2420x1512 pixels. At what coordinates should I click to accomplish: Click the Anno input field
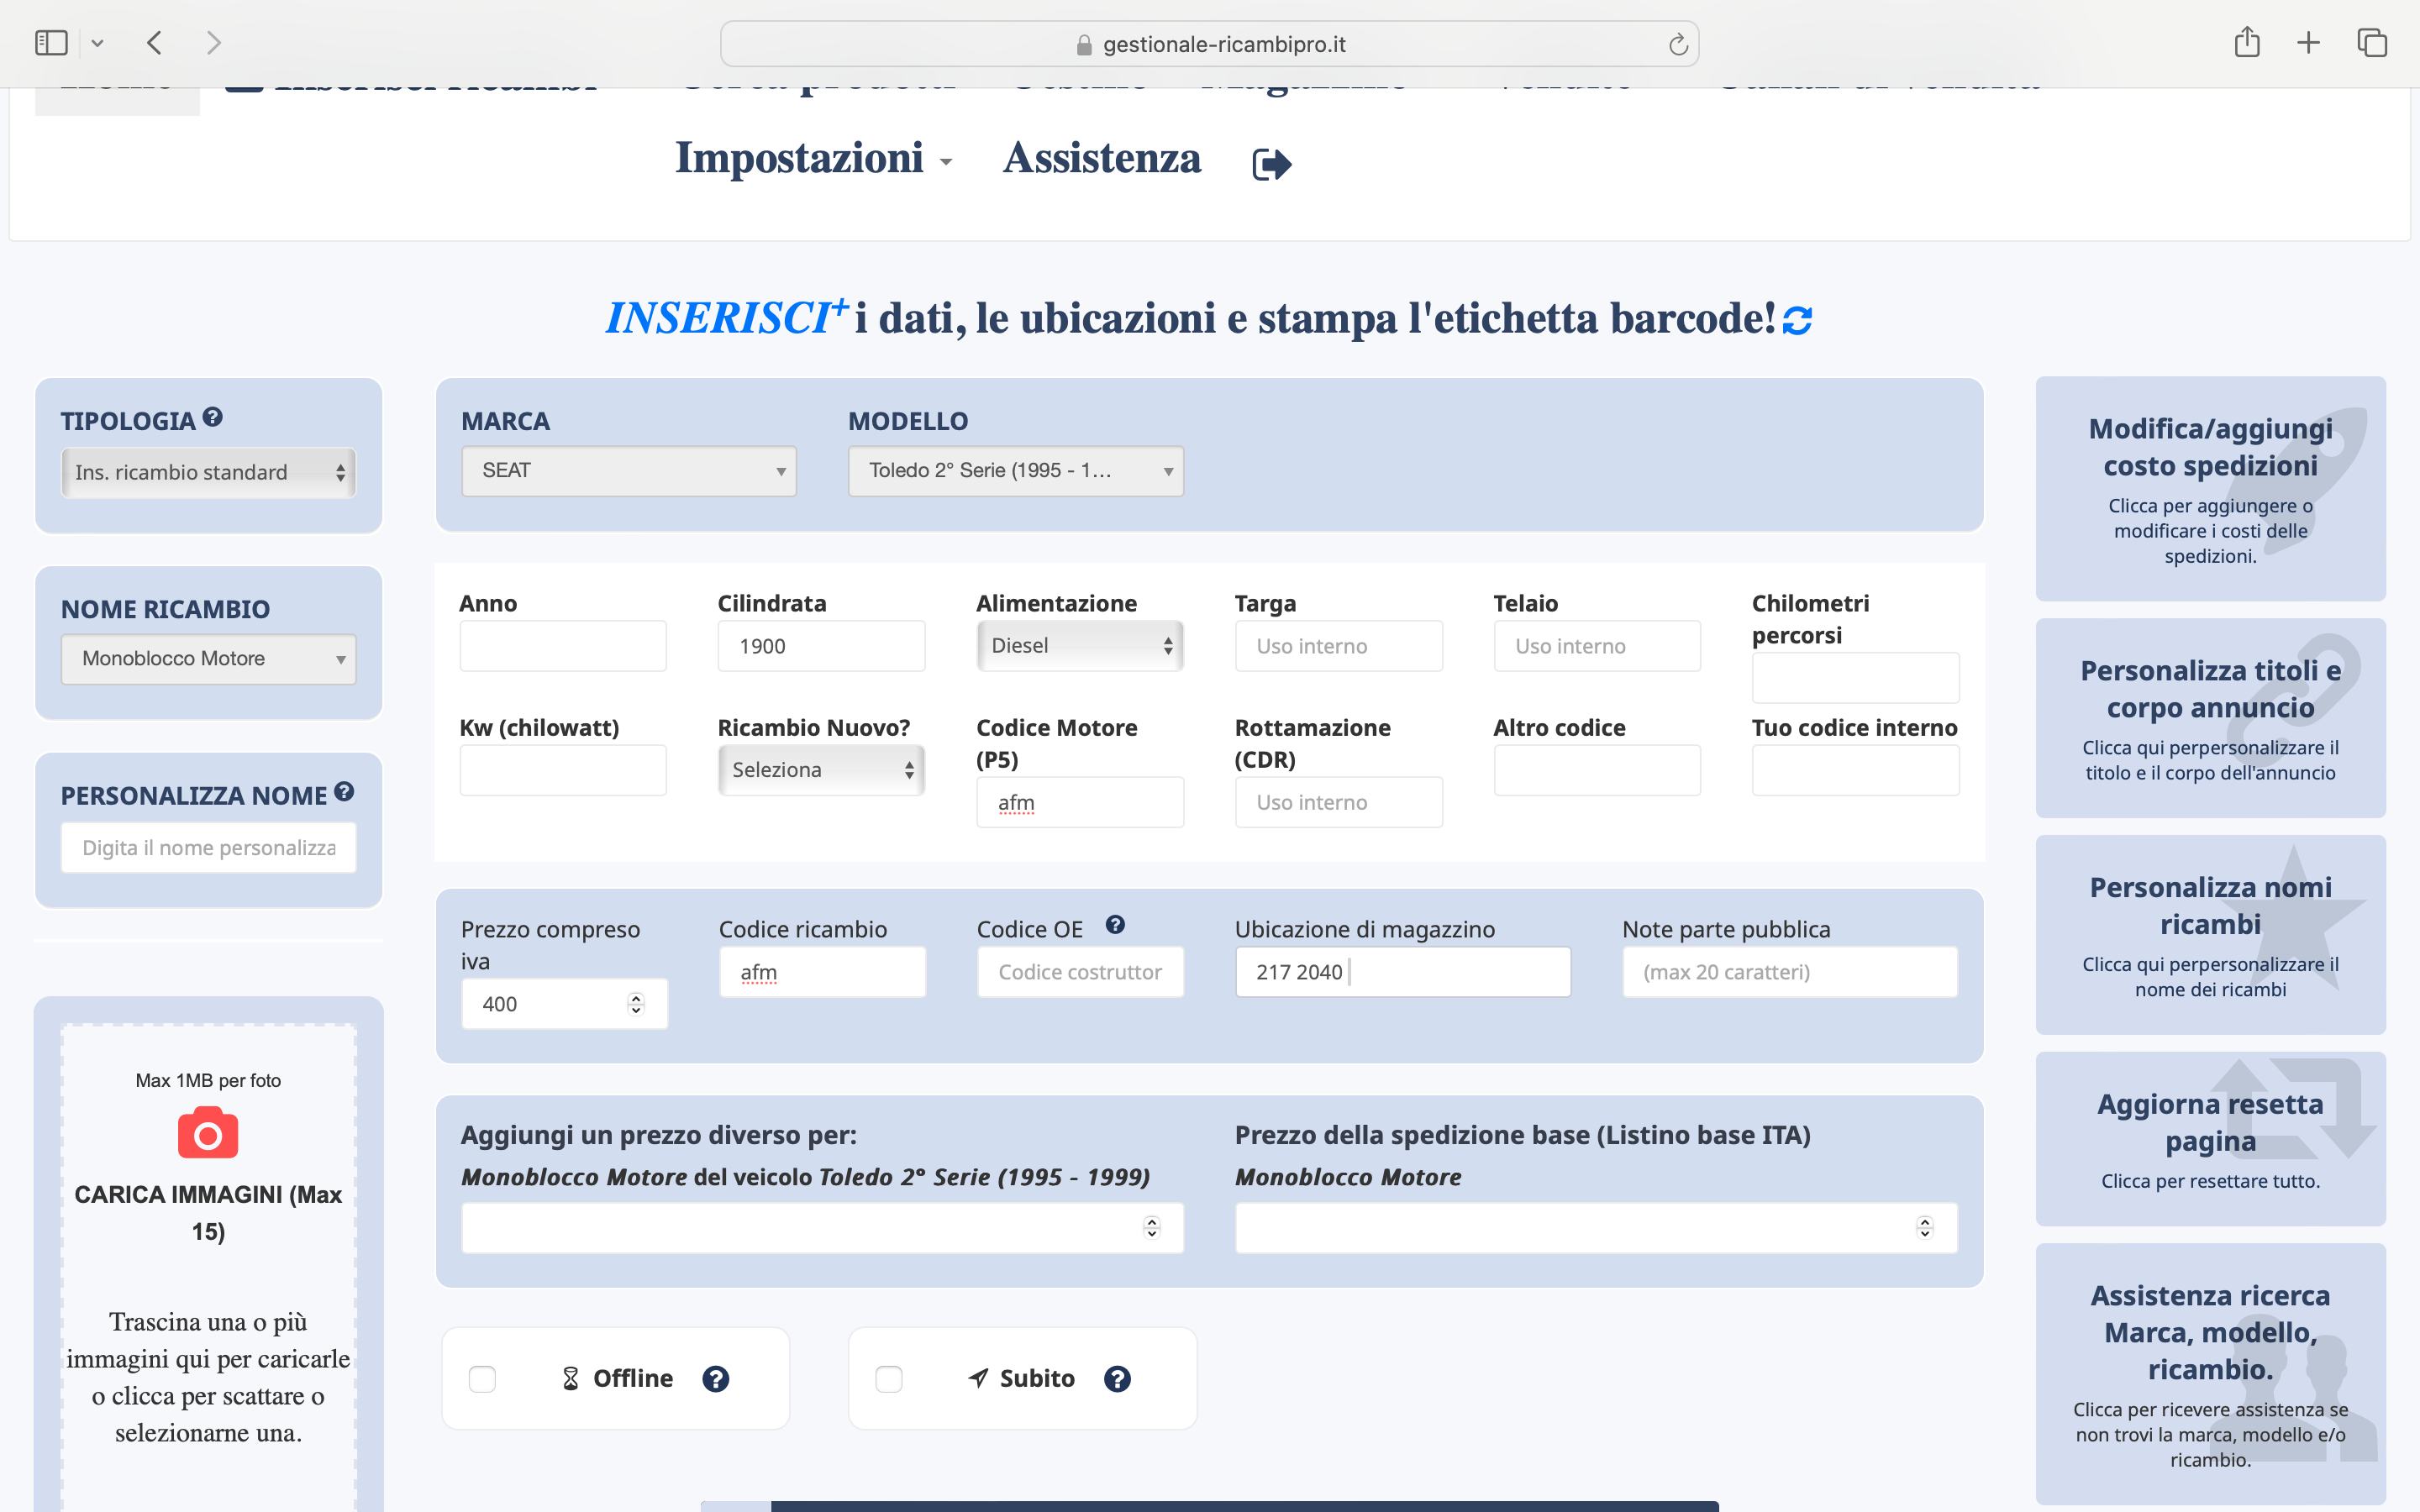pos(563,646)
